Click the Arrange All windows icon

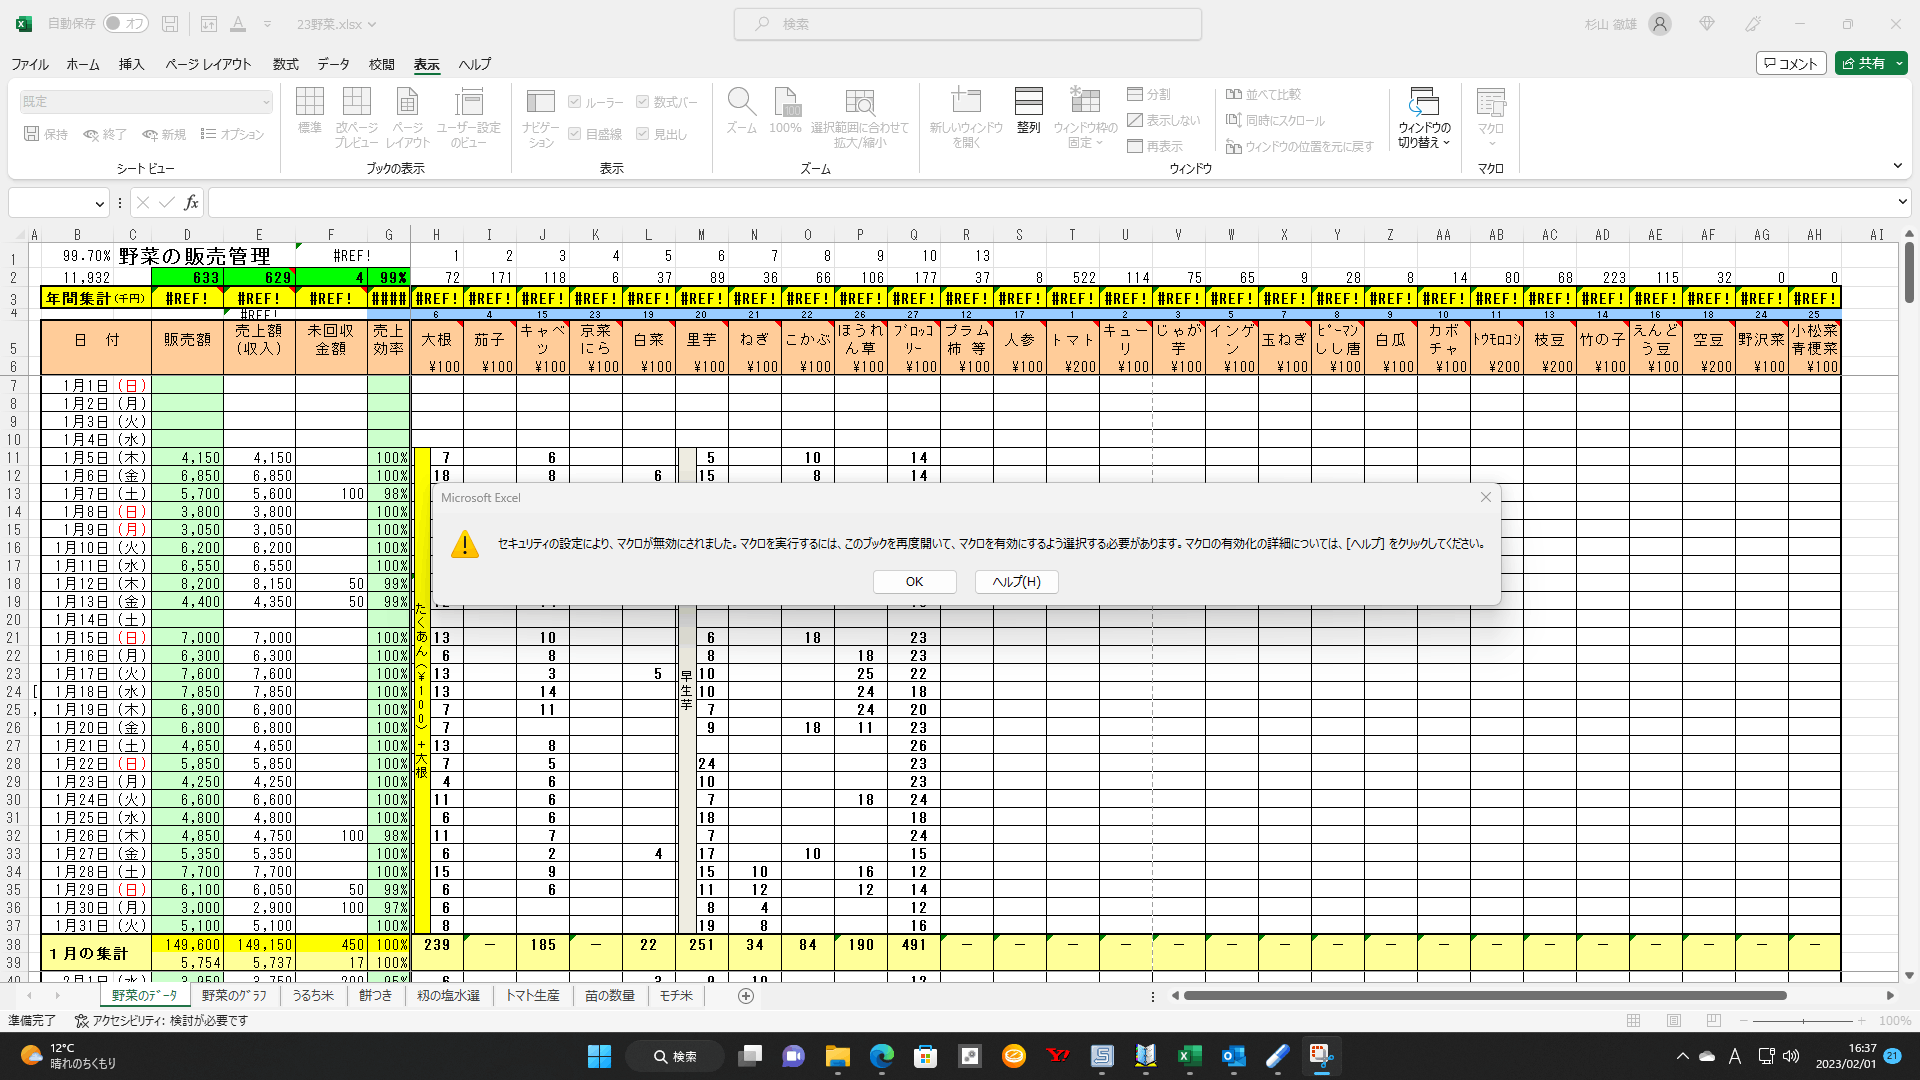point(1028,103)
